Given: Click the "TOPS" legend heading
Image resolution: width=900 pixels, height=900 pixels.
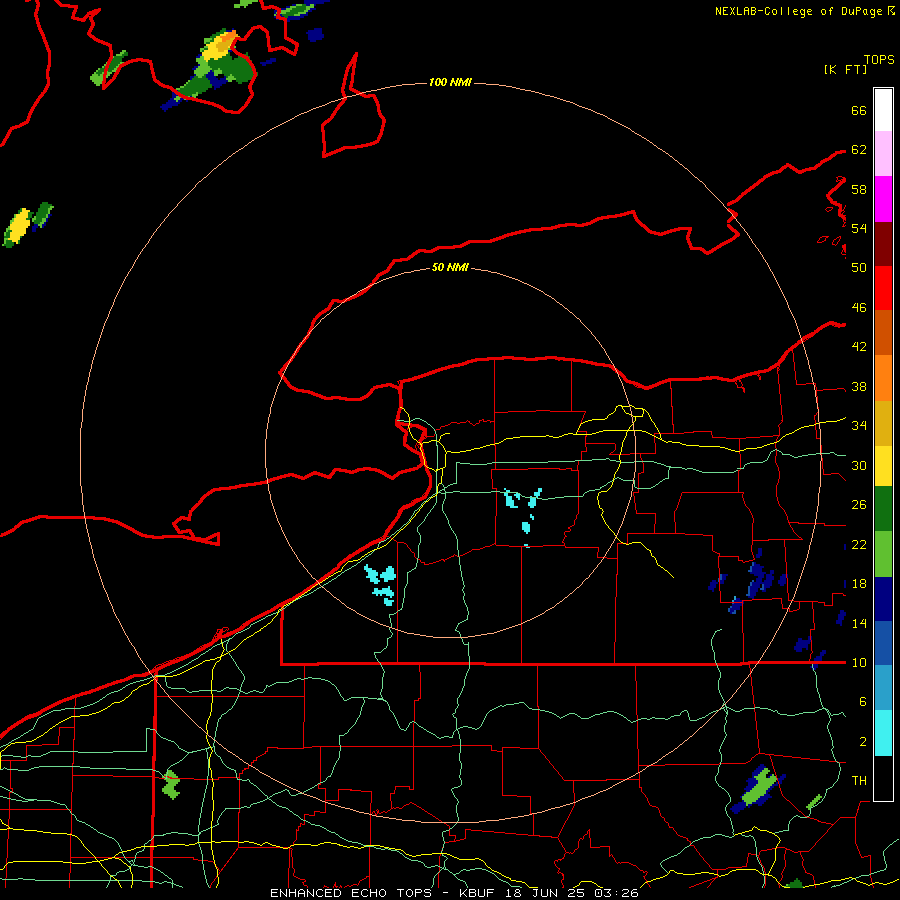Looking at the screenshot, I should [879, 59].
